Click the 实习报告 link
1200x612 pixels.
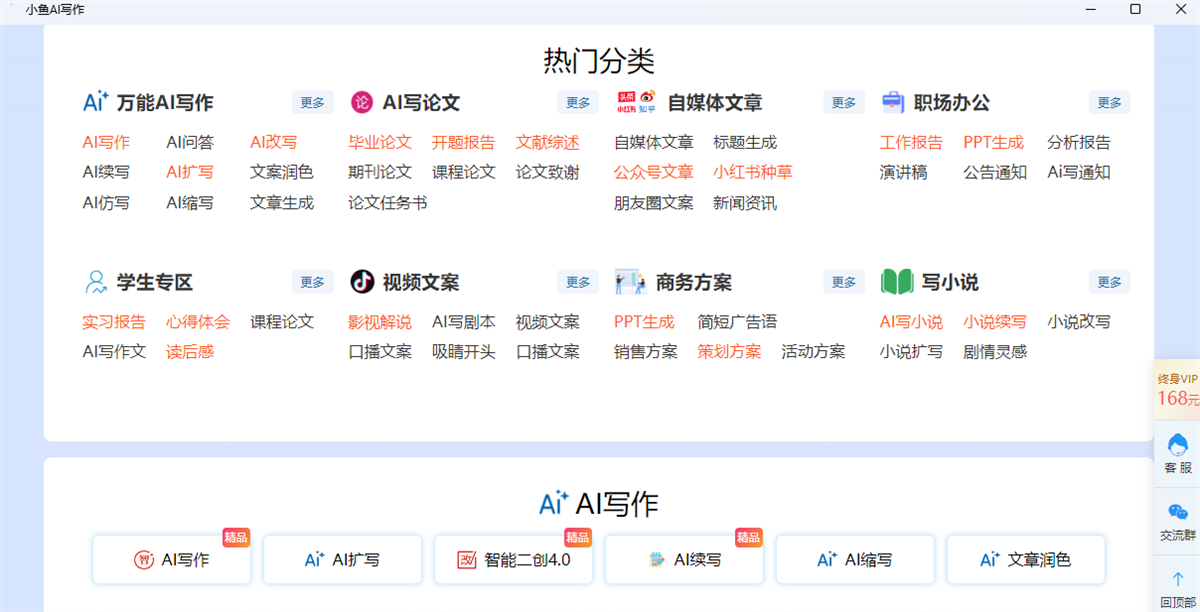(x=113, y=321)
